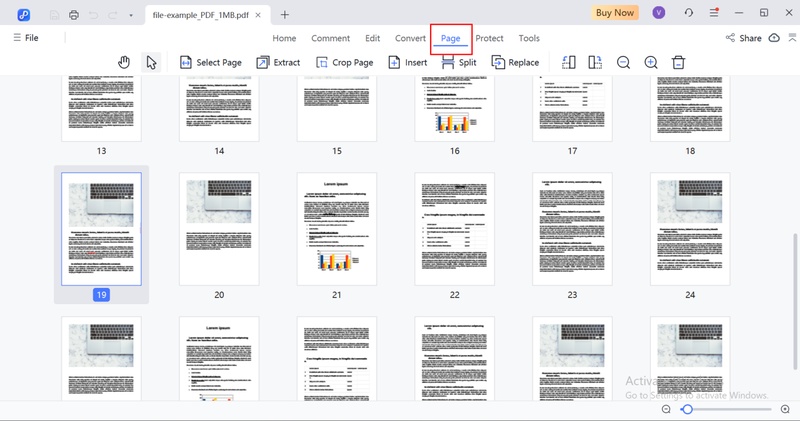Click the zoom slider handle at bottom
800x421 pixels.
click(687, 409)
